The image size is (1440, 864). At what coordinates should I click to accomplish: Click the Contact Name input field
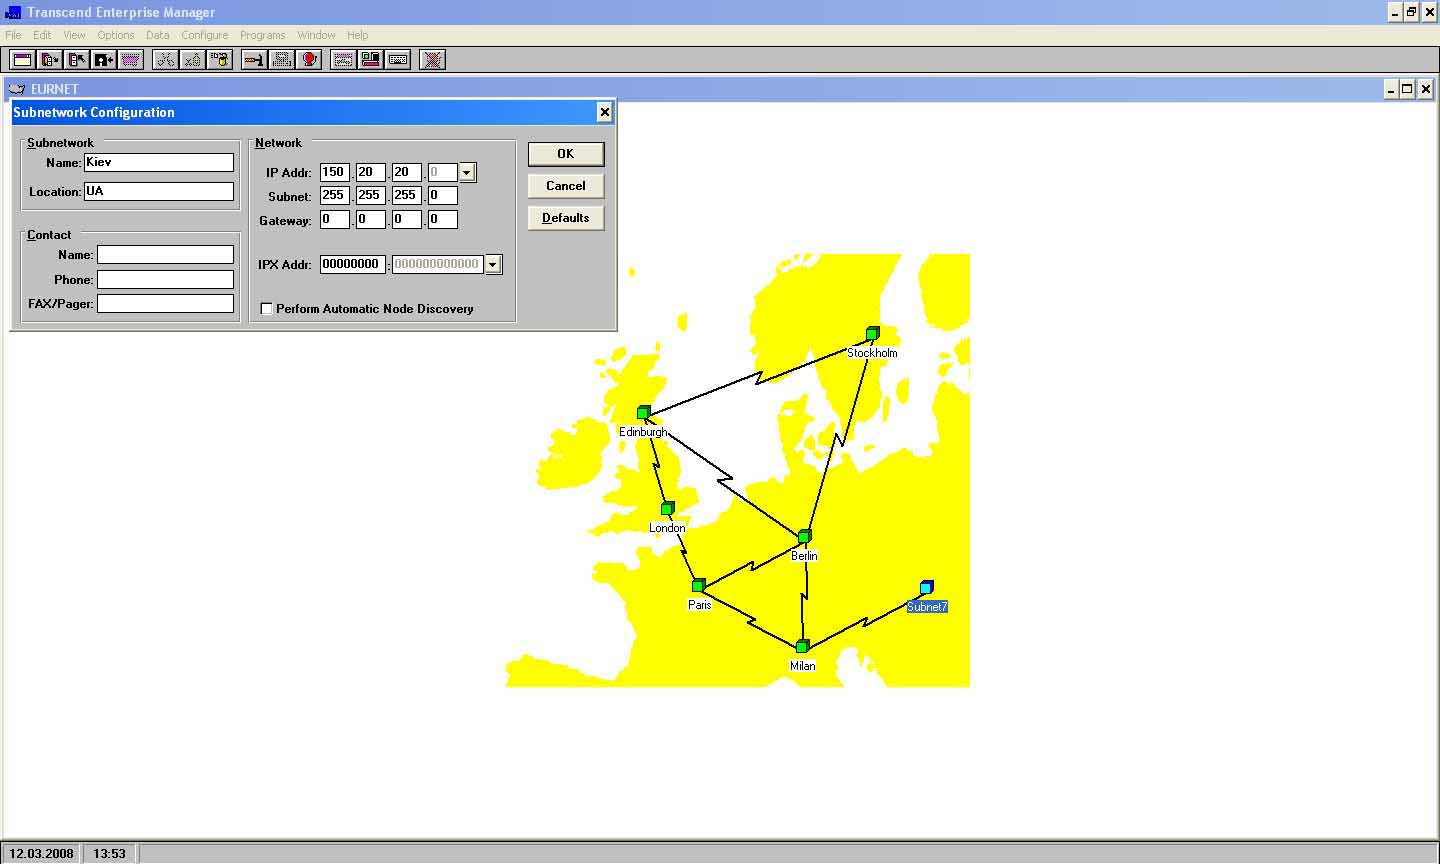(x=165, y=255)
